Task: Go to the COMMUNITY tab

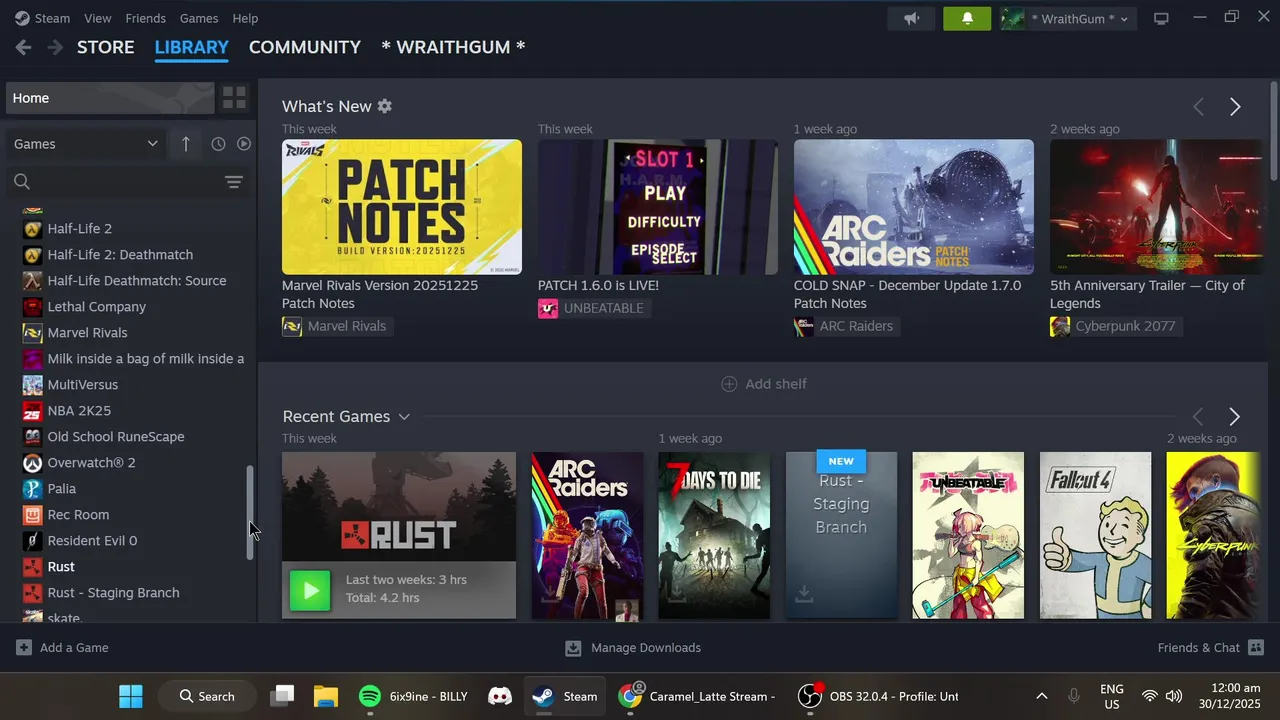Action: click(x=305, y=47)
